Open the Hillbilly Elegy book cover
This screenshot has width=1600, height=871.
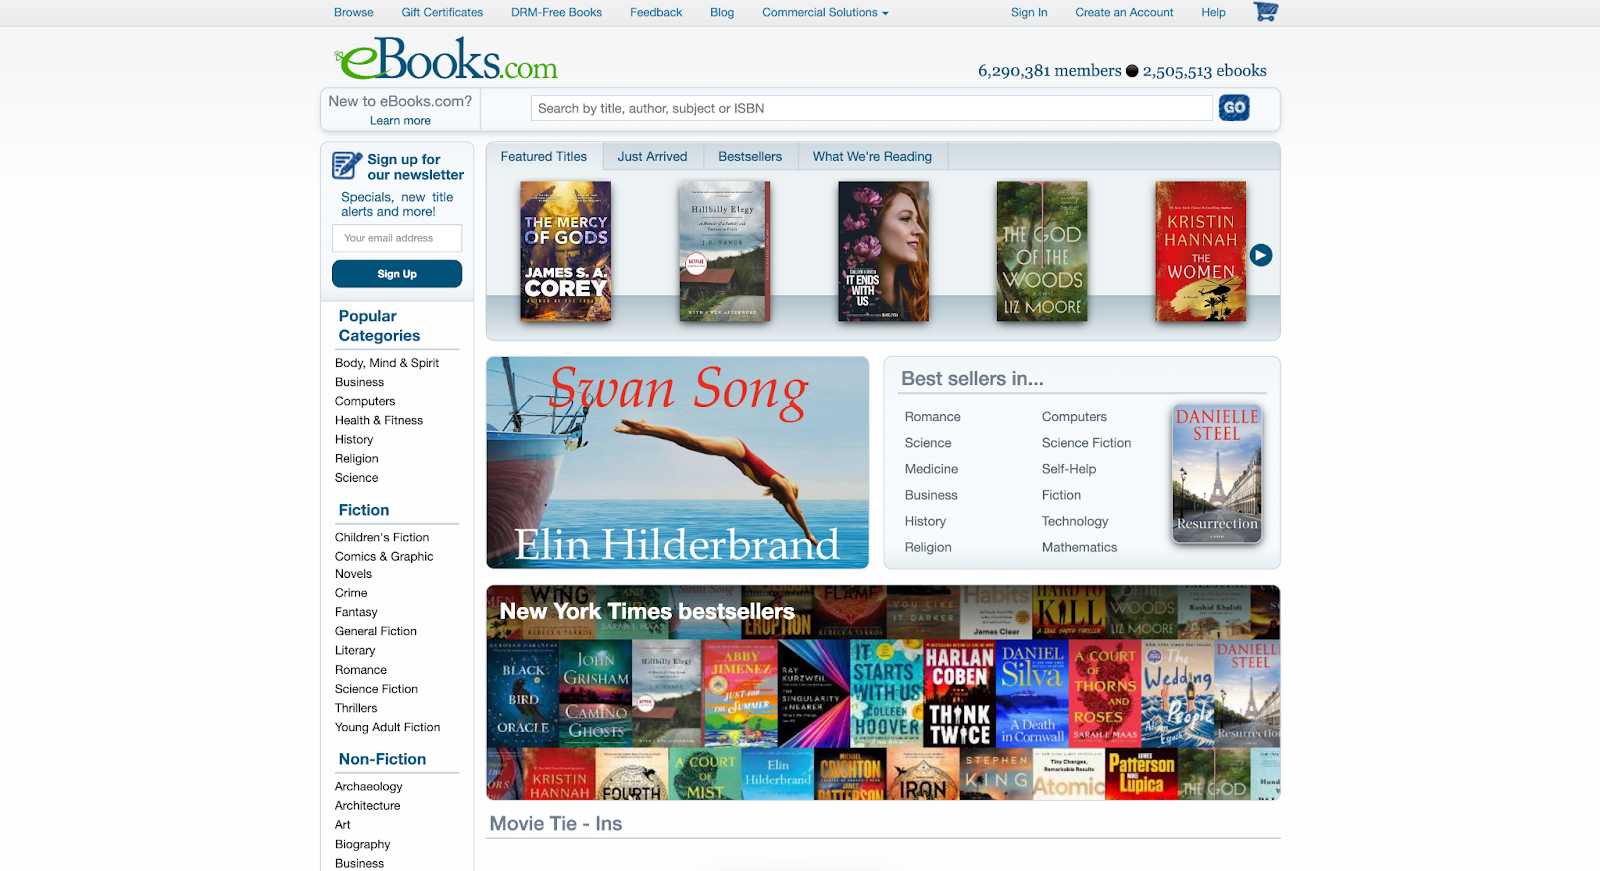click(x=724, y=251)
